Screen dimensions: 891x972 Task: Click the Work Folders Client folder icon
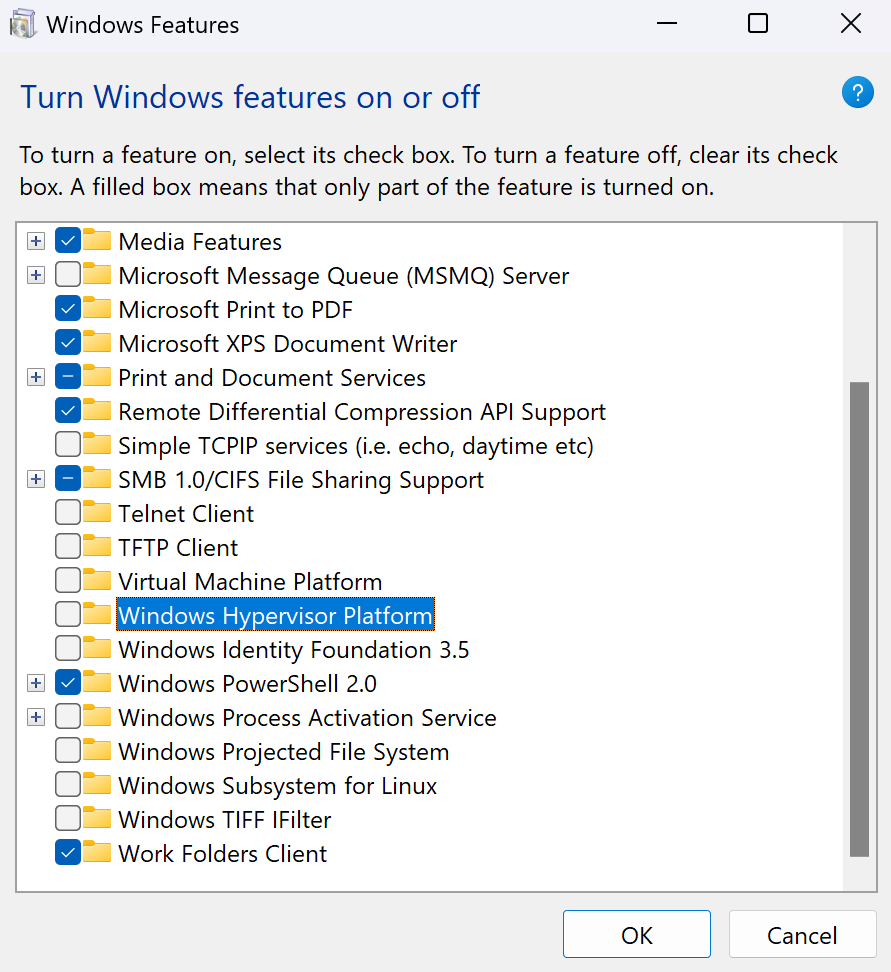tap(97, 853)
